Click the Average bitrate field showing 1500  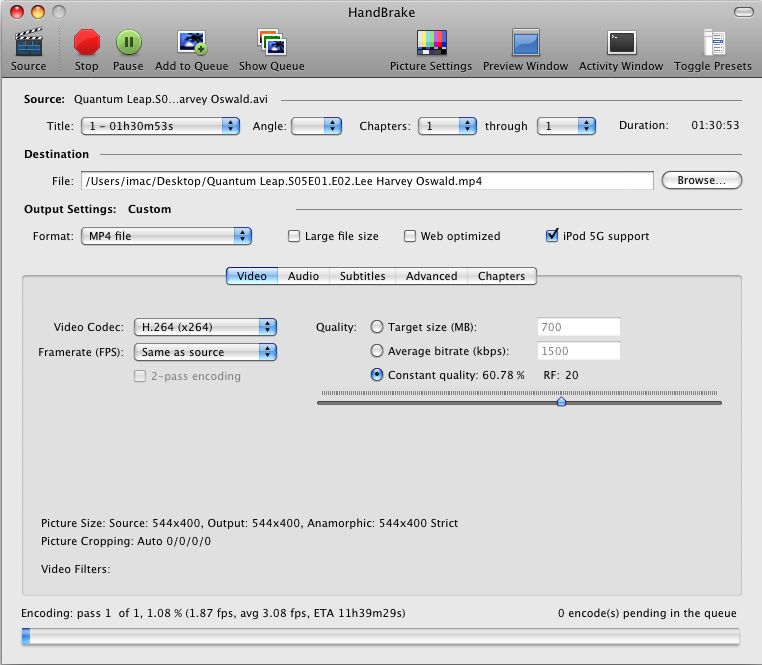579,351
